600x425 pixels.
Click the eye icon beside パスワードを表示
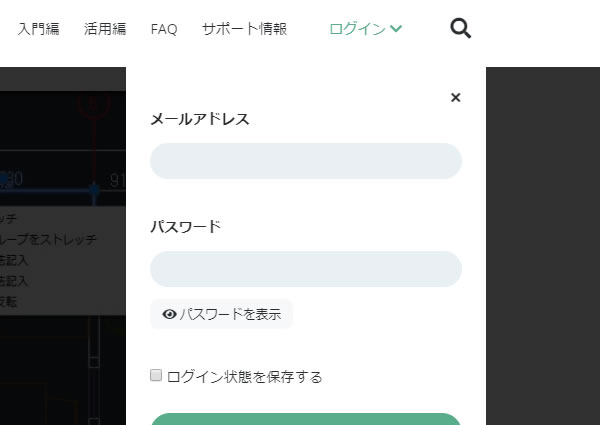(x=169, y=314)
